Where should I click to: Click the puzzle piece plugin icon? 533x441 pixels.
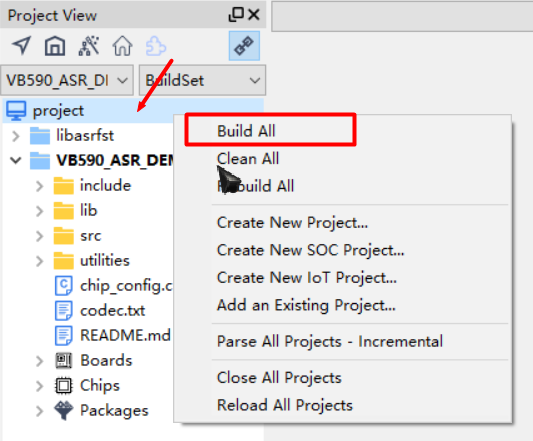tap(156, 46)
